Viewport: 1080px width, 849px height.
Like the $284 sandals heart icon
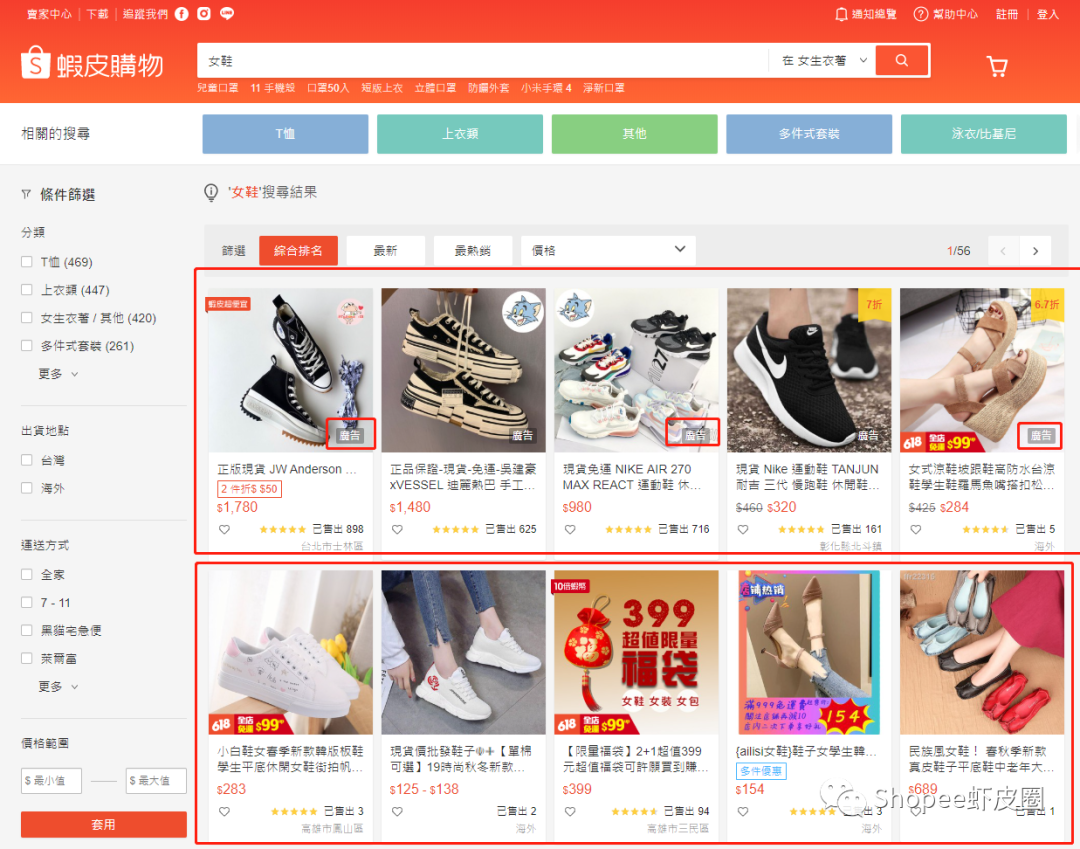916,530
